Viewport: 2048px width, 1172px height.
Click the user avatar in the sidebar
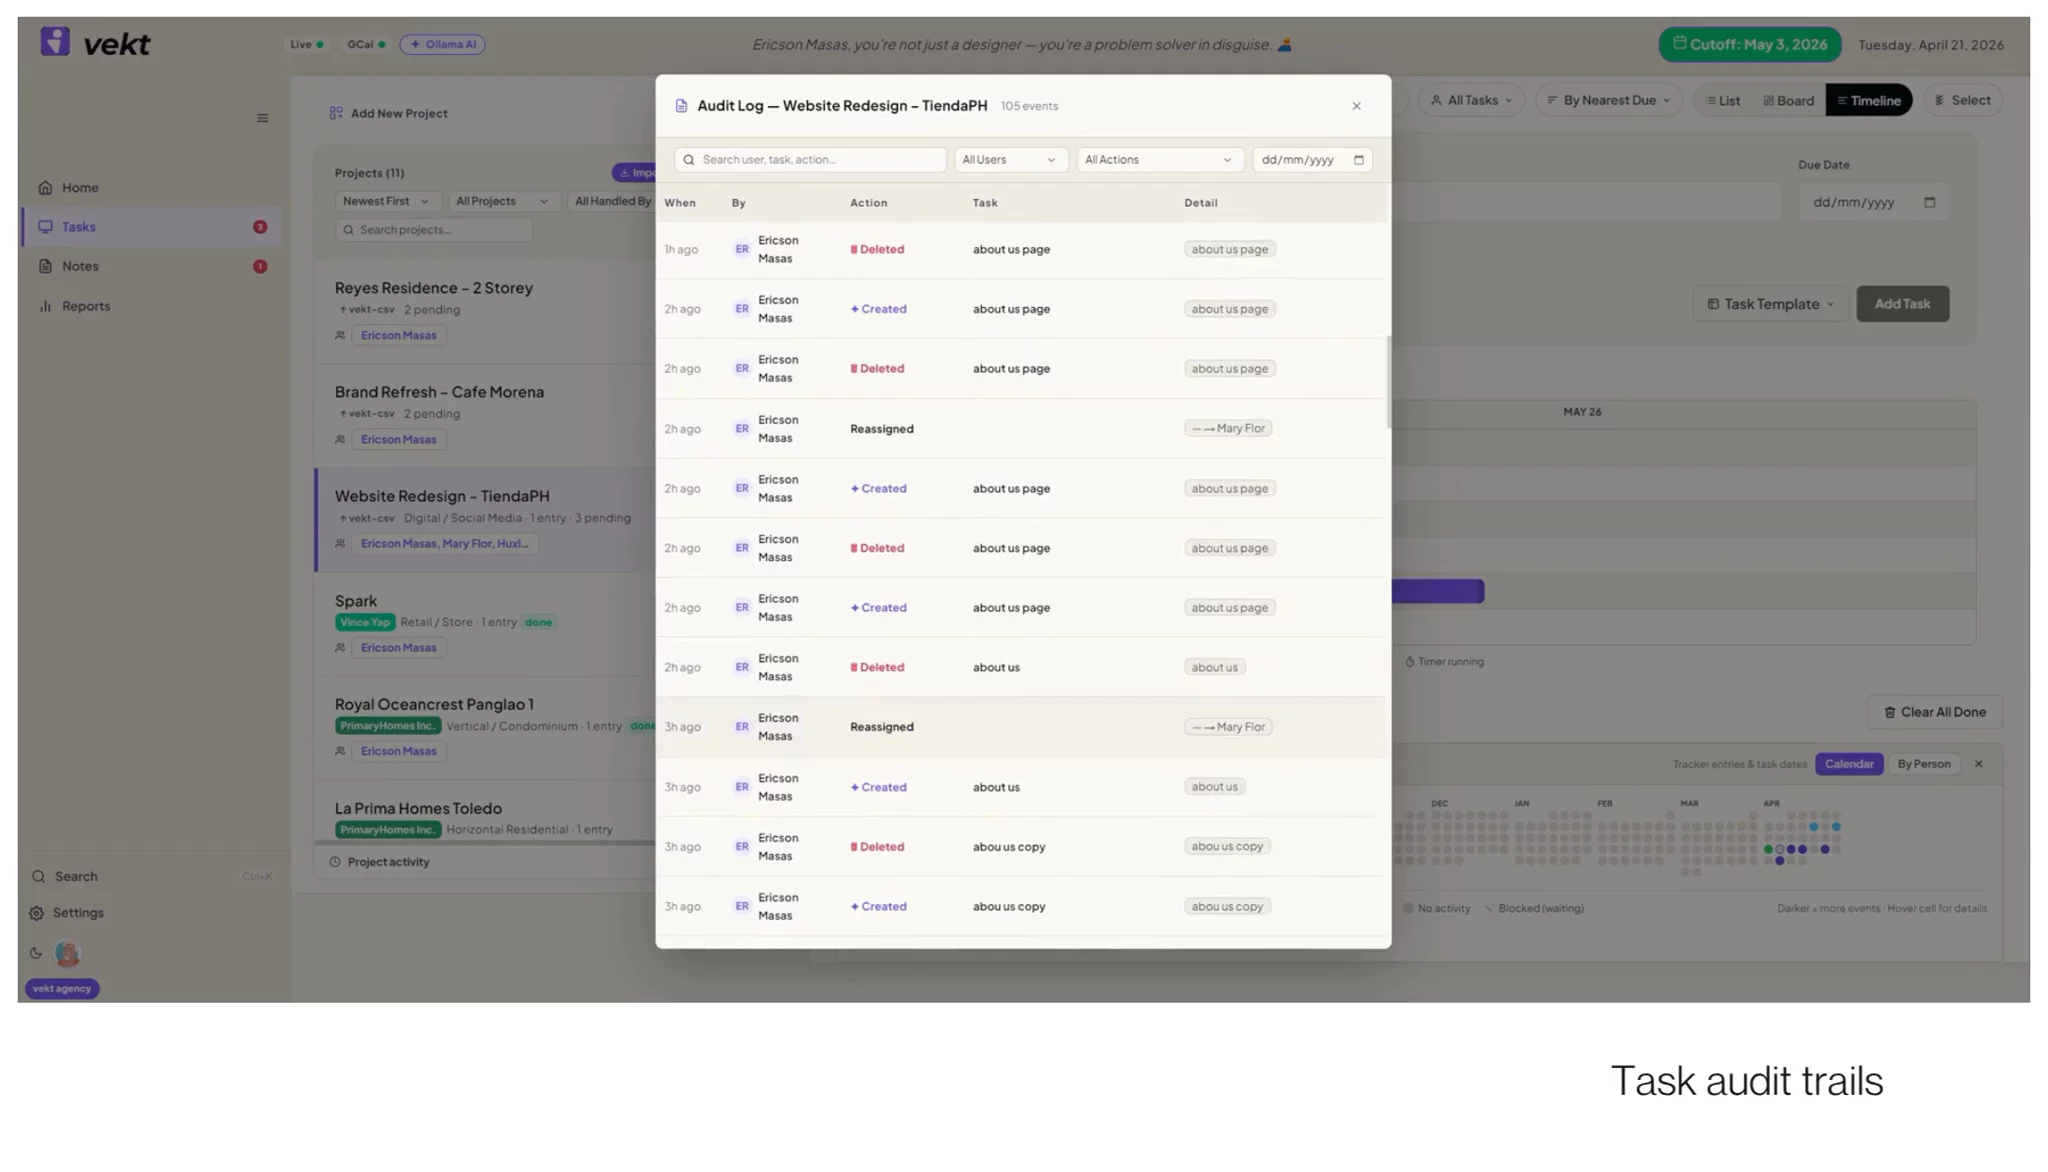(x=67, y=954)
